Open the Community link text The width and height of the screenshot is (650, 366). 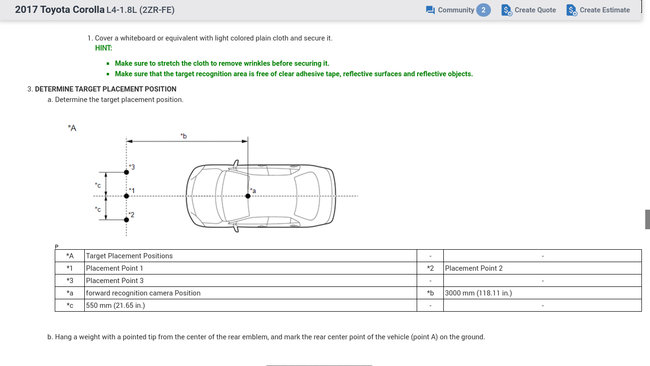tap(456, 10)
